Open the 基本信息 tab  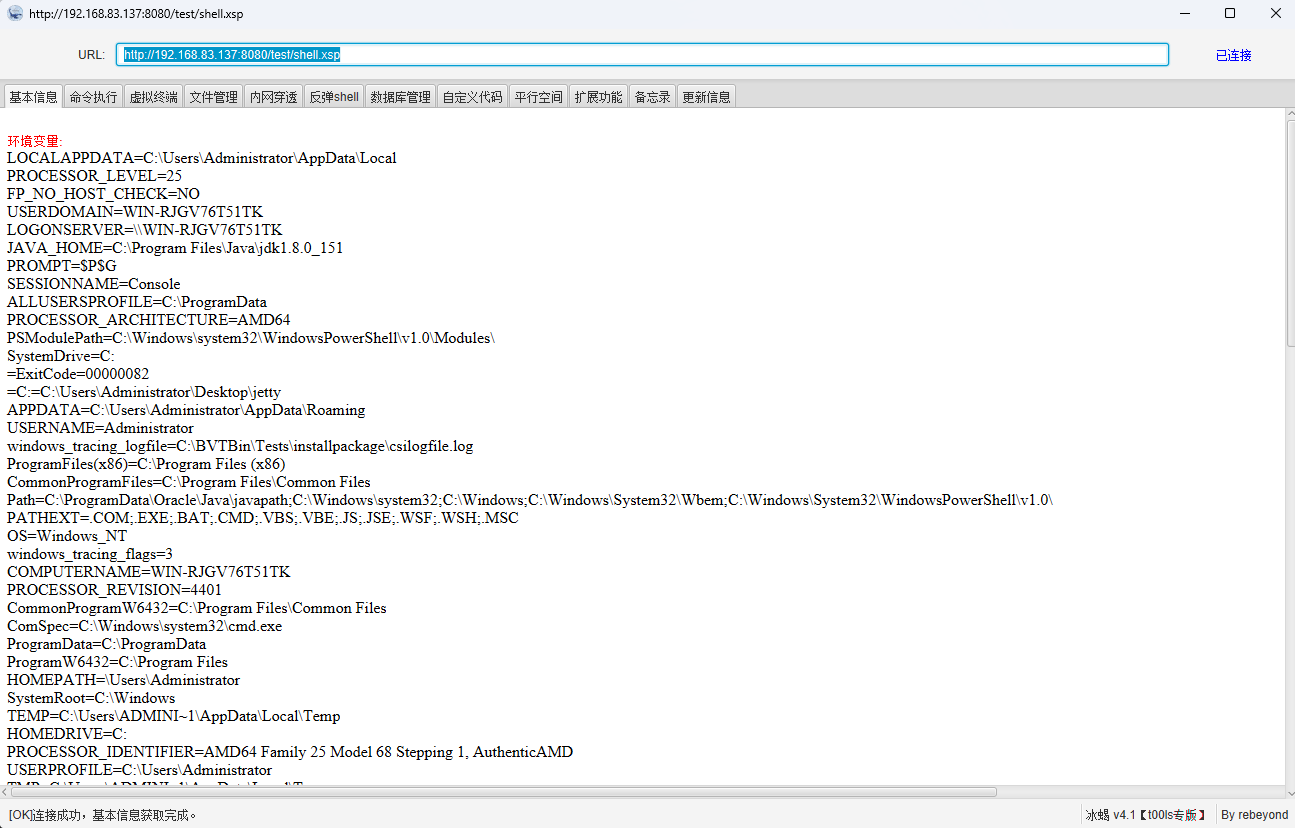click(x=33, y=97)
